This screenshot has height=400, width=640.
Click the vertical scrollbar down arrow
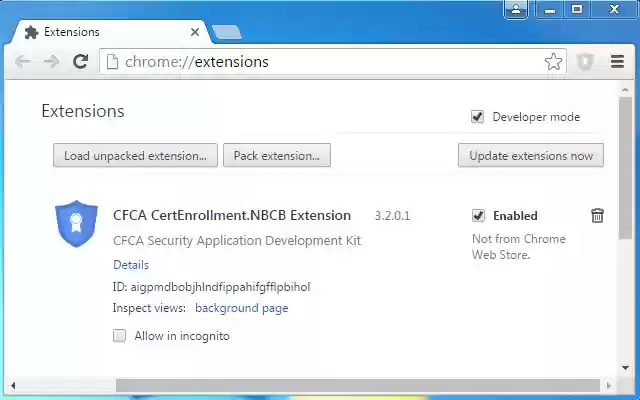[625, 368]
